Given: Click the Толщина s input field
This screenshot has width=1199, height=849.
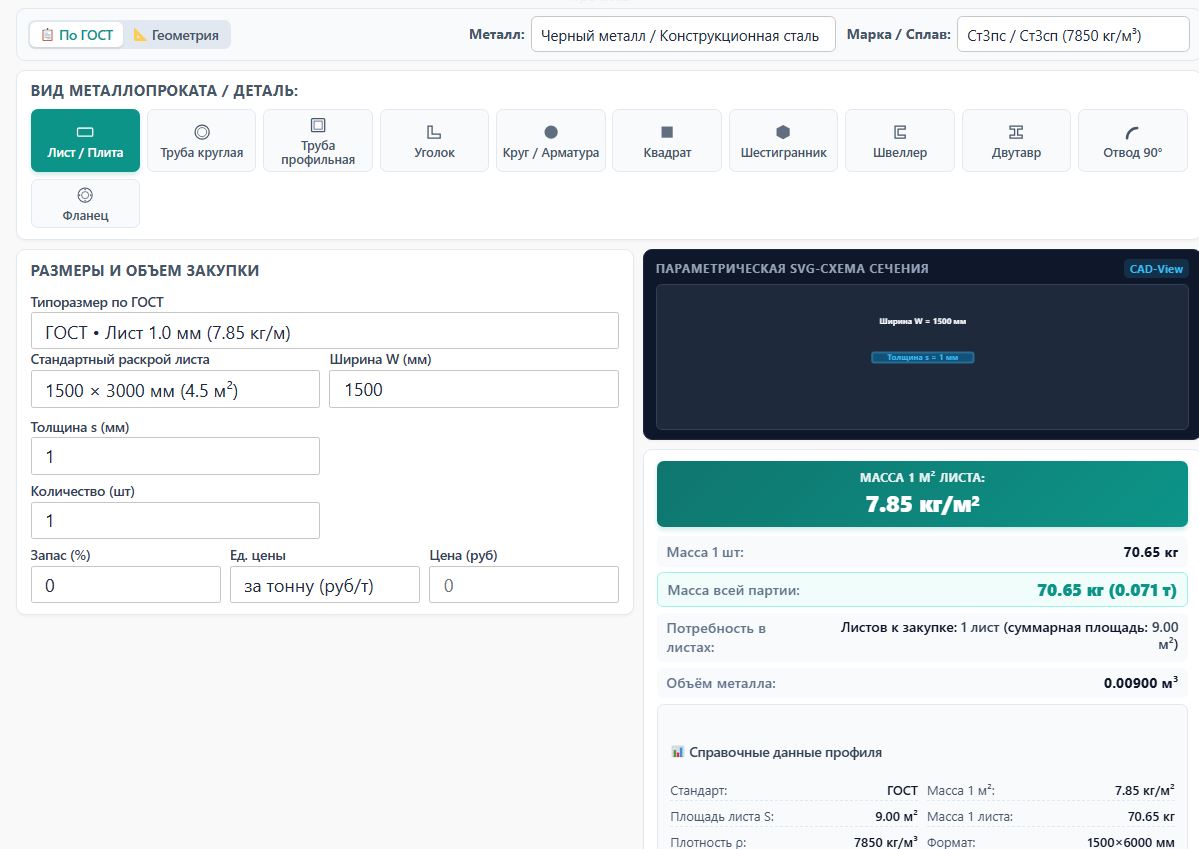Looking at the screenshot, I should click(175, 456).
